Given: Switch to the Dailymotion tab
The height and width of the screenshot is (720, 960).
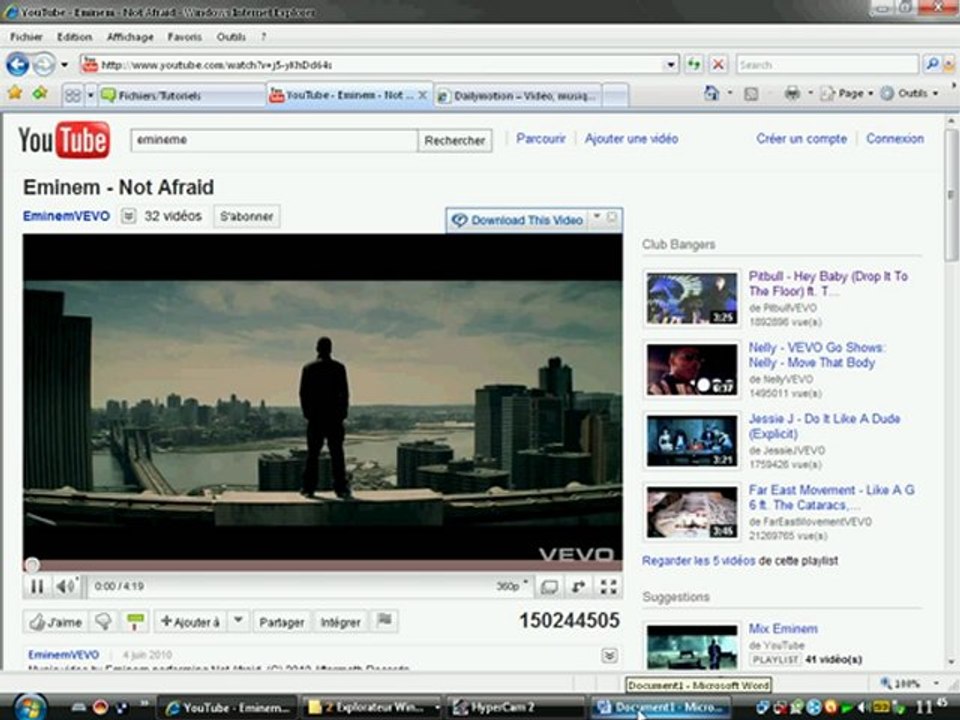Looking at the screenshot, I should (519, 96).
